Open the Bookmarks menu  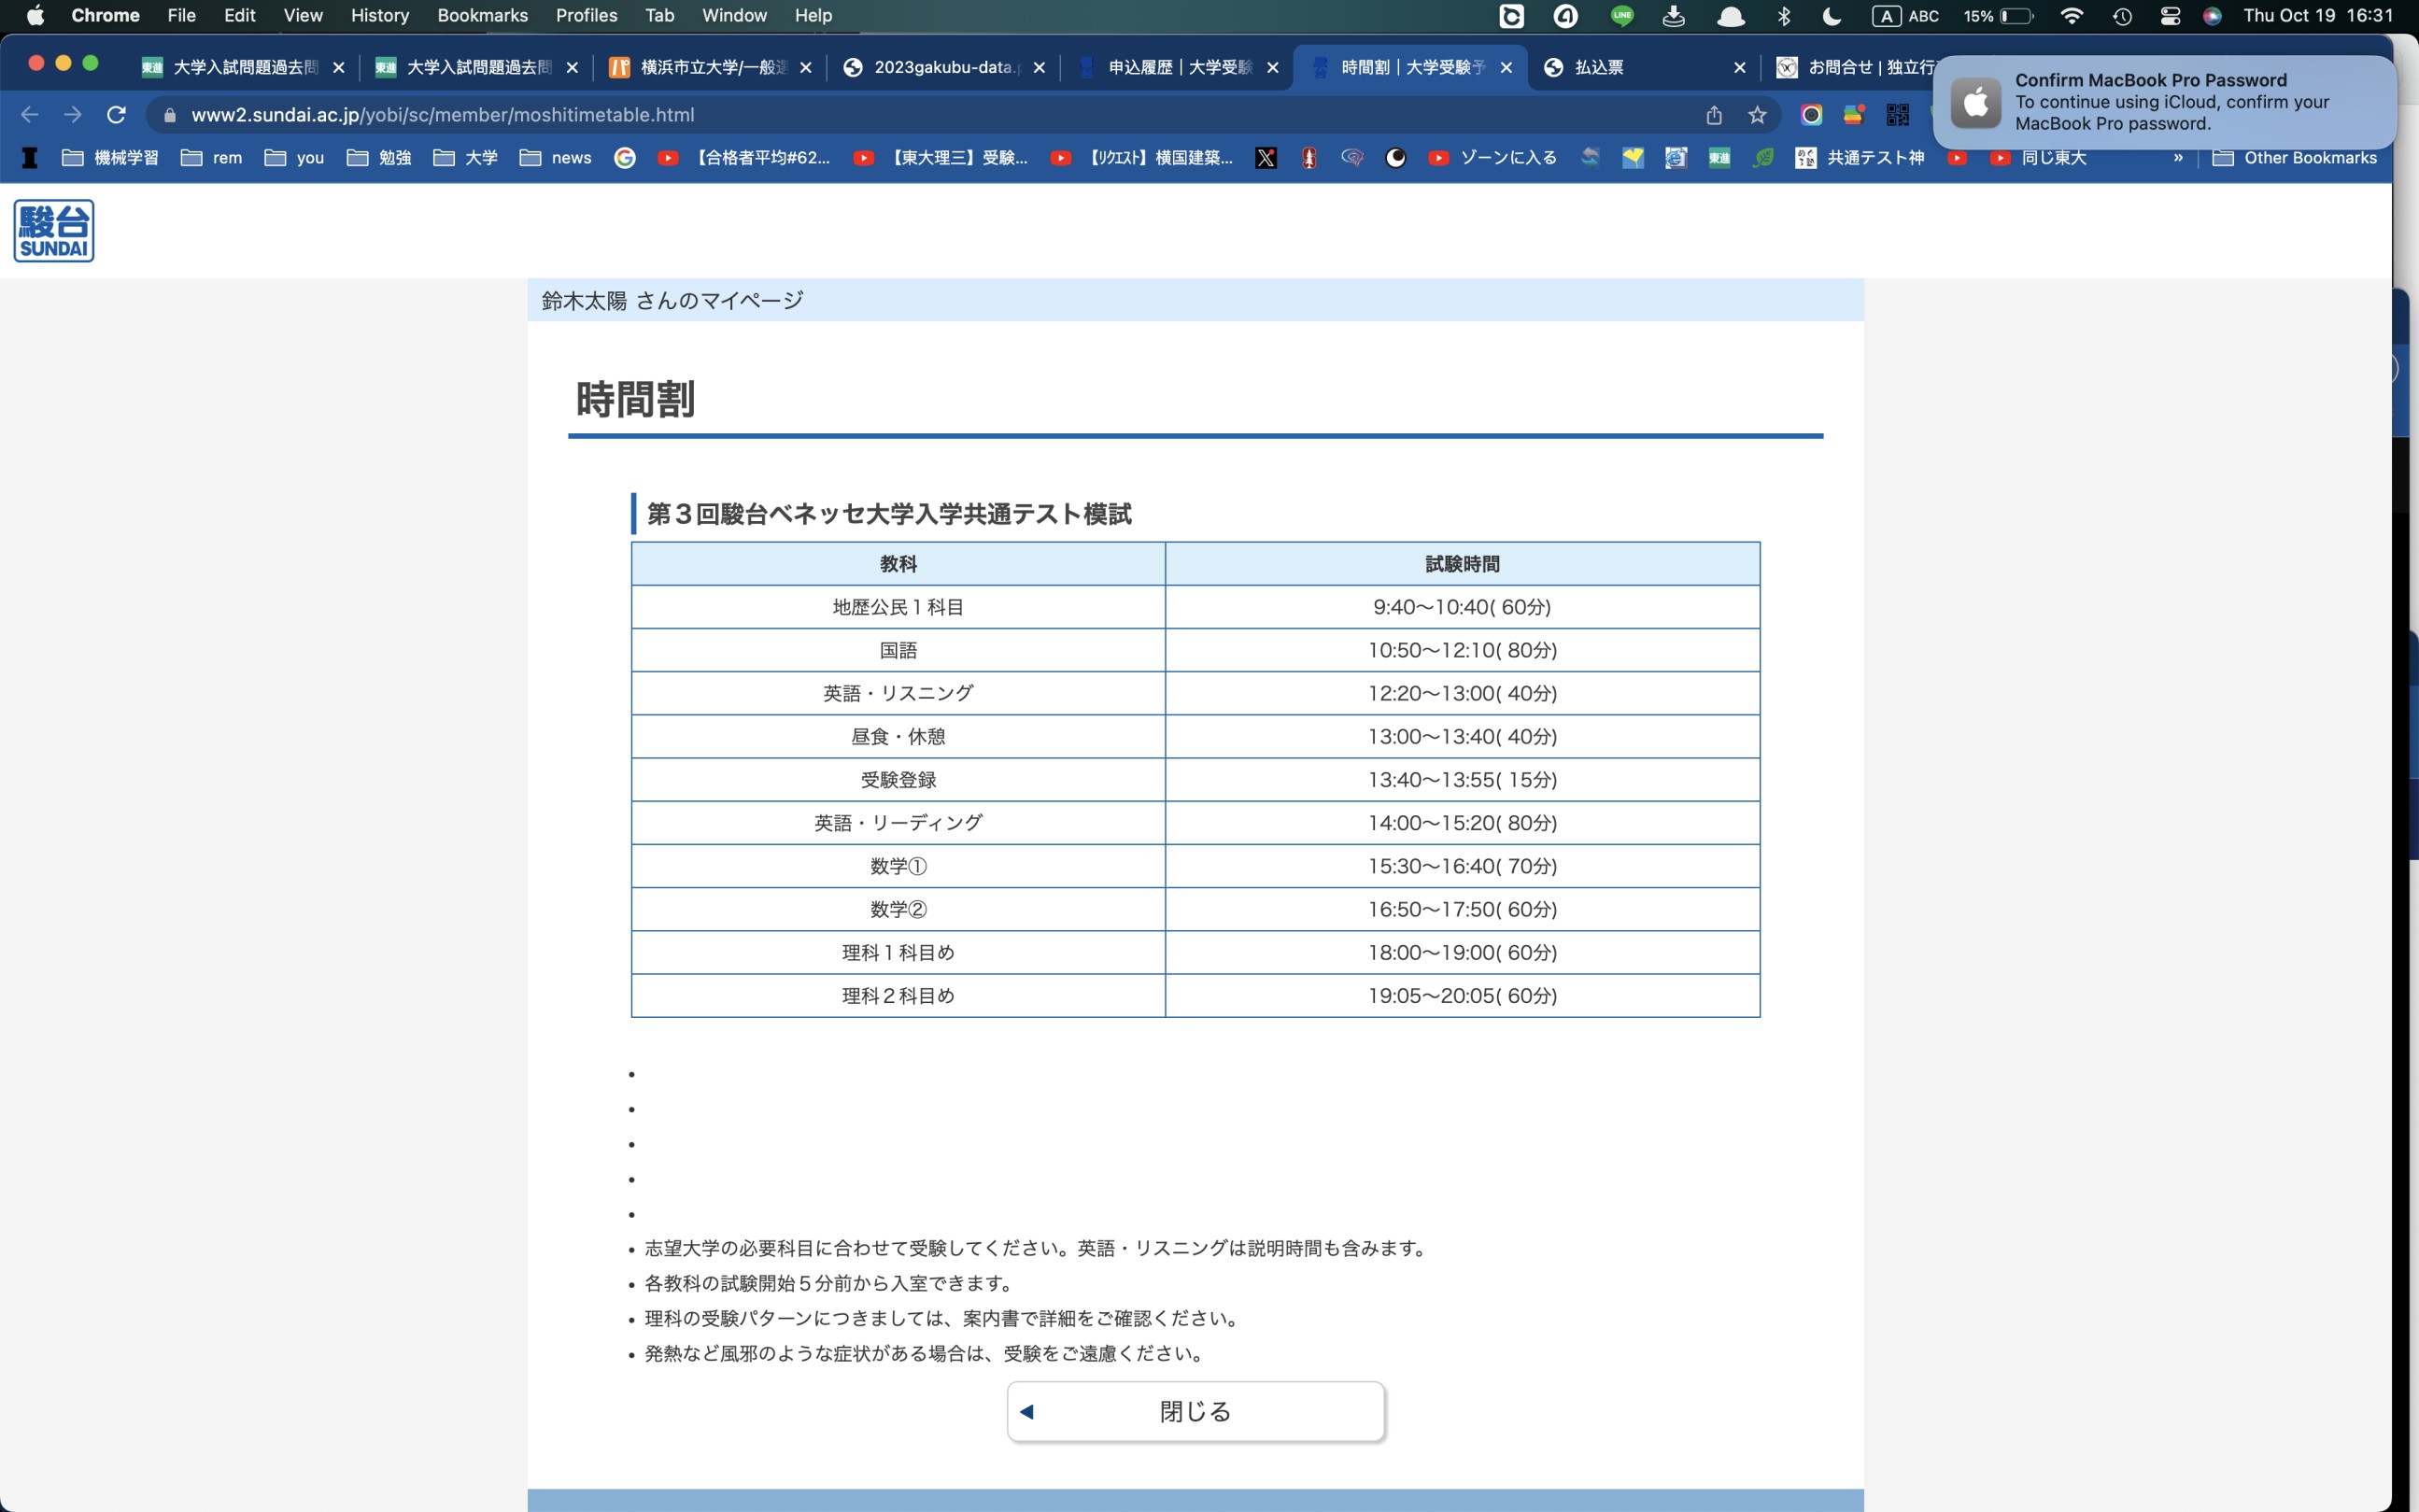(482, 16)
